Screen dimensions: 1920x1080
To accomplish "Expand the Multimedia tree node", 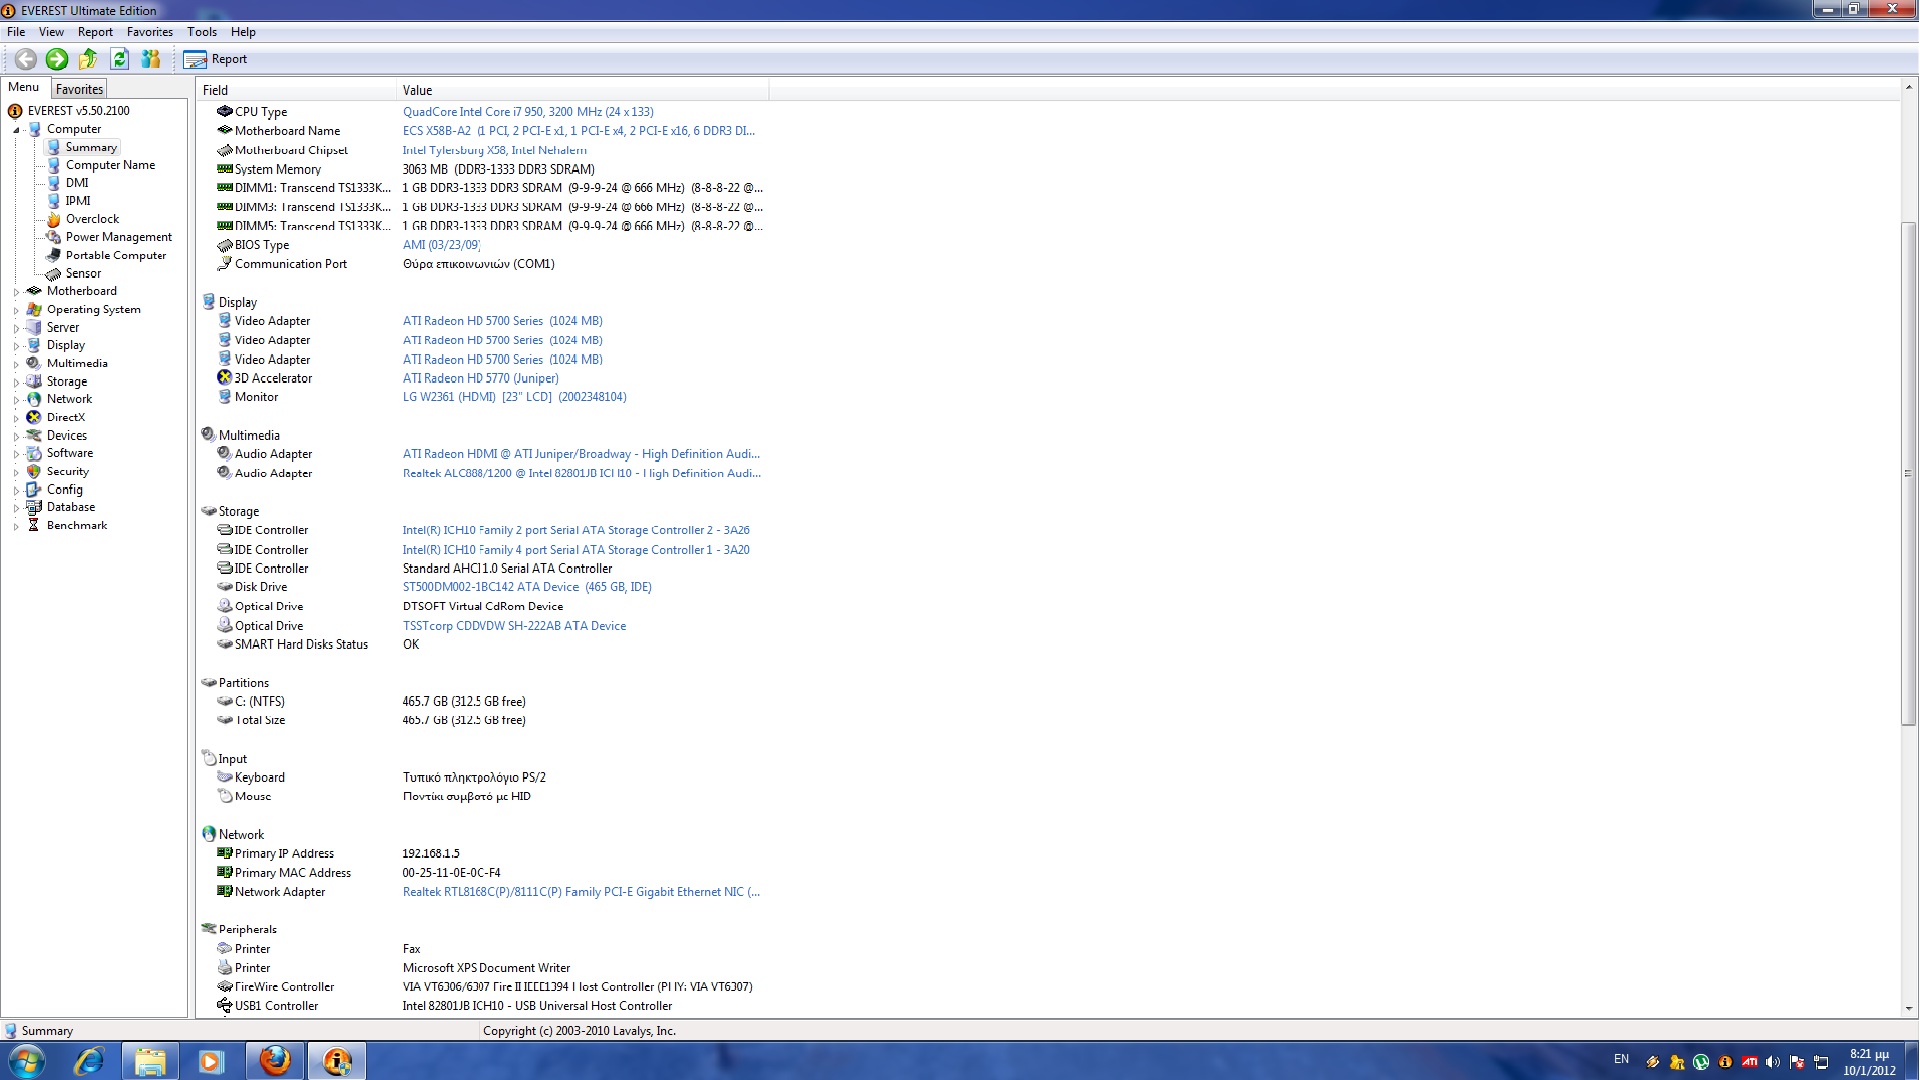I will click(x=16, y=364).
